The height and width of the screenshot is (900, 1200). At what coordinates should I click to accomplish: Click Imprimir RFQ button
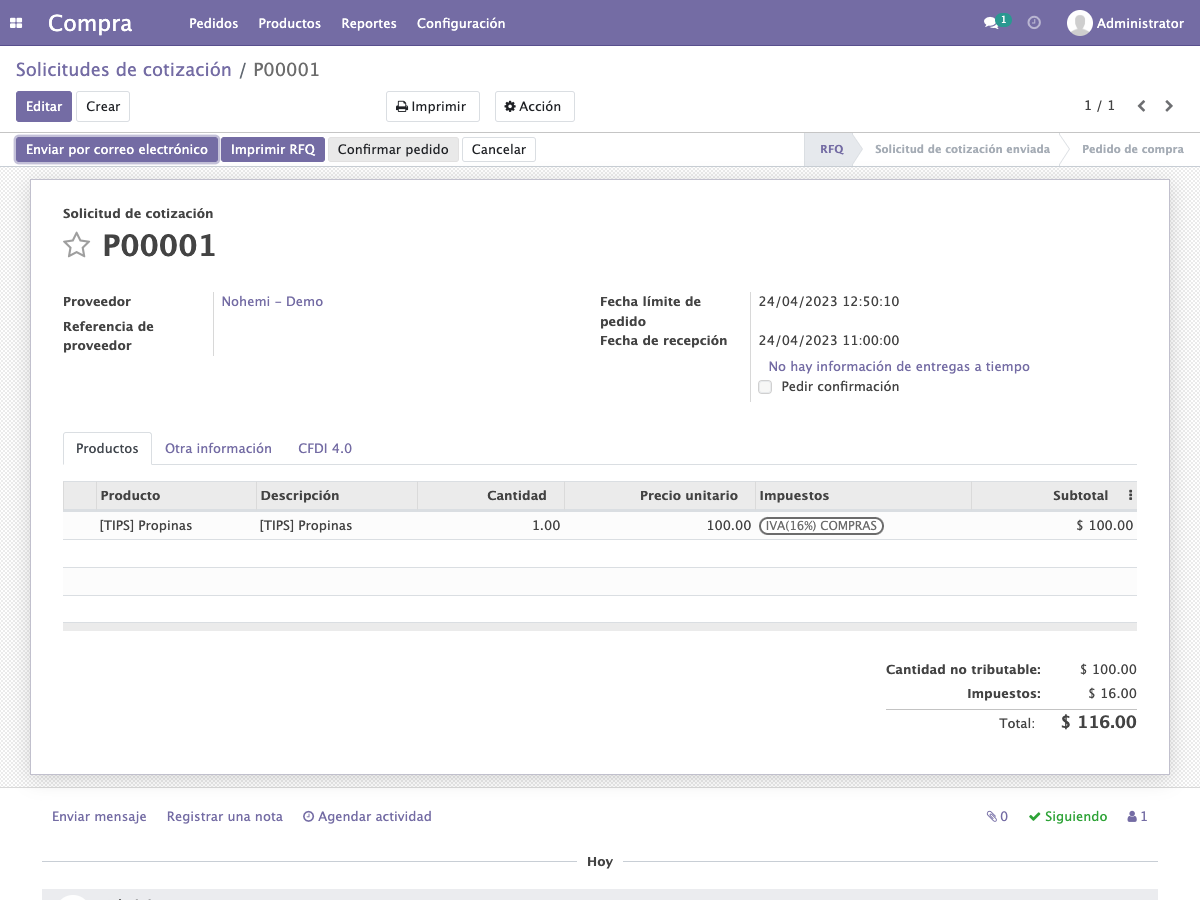(273, 150)
